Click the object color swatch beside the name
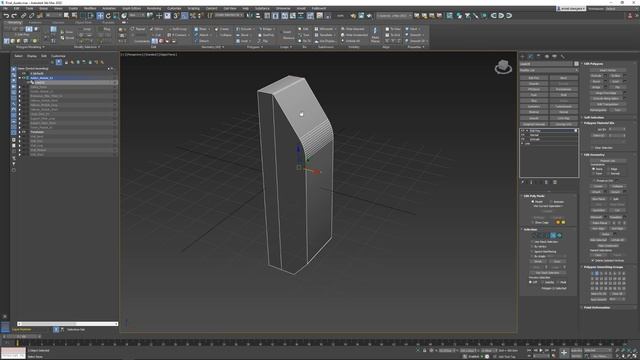The width and height of the screenshot is (640, 360). 576,64
